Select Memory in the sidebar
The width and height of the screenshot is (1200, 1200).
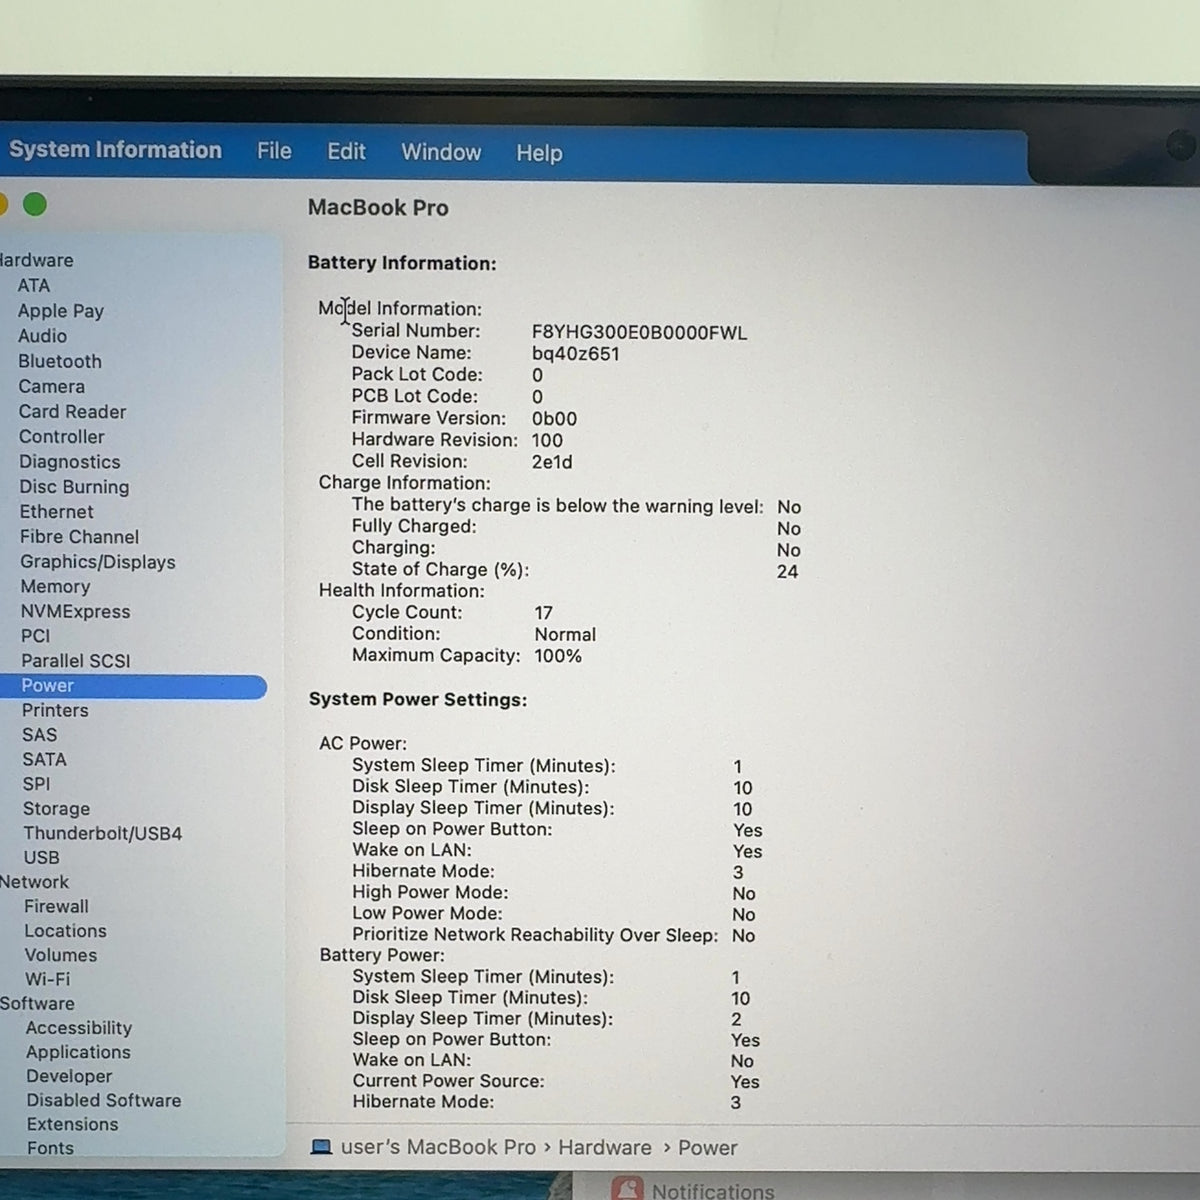coord(55,586)
